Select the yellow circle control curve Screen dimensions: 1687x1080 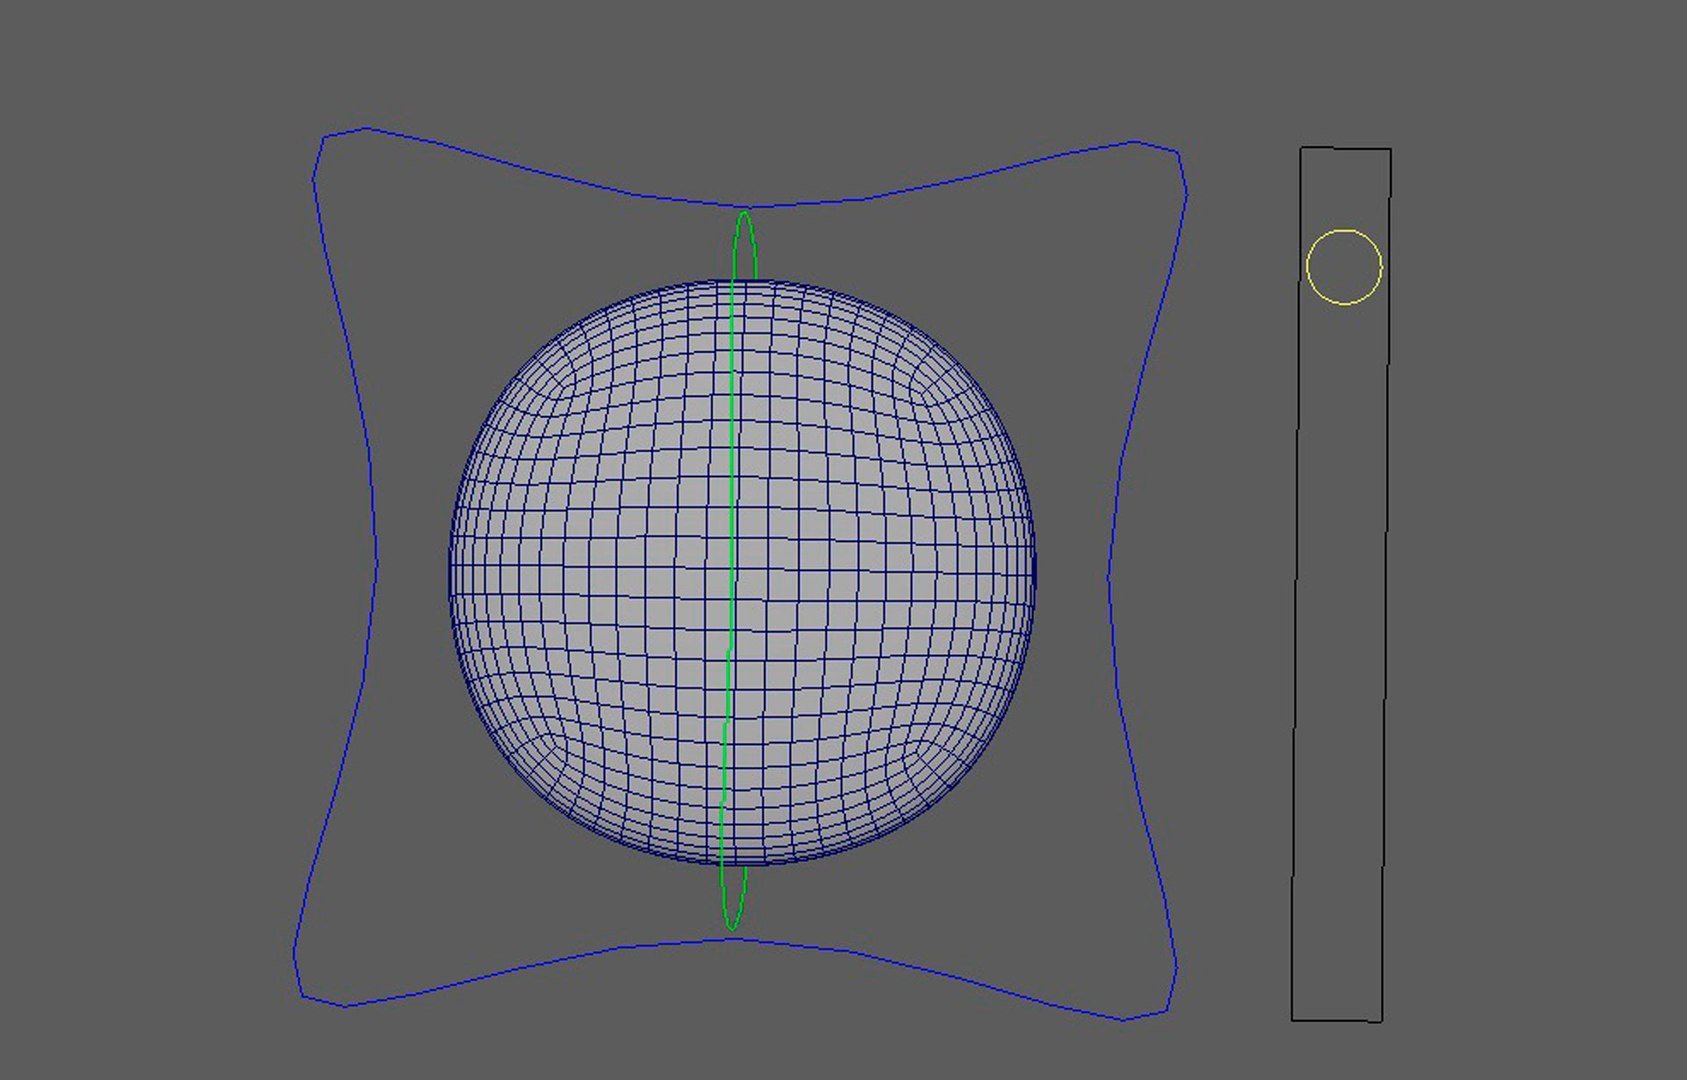click(x=1344, y=267)
